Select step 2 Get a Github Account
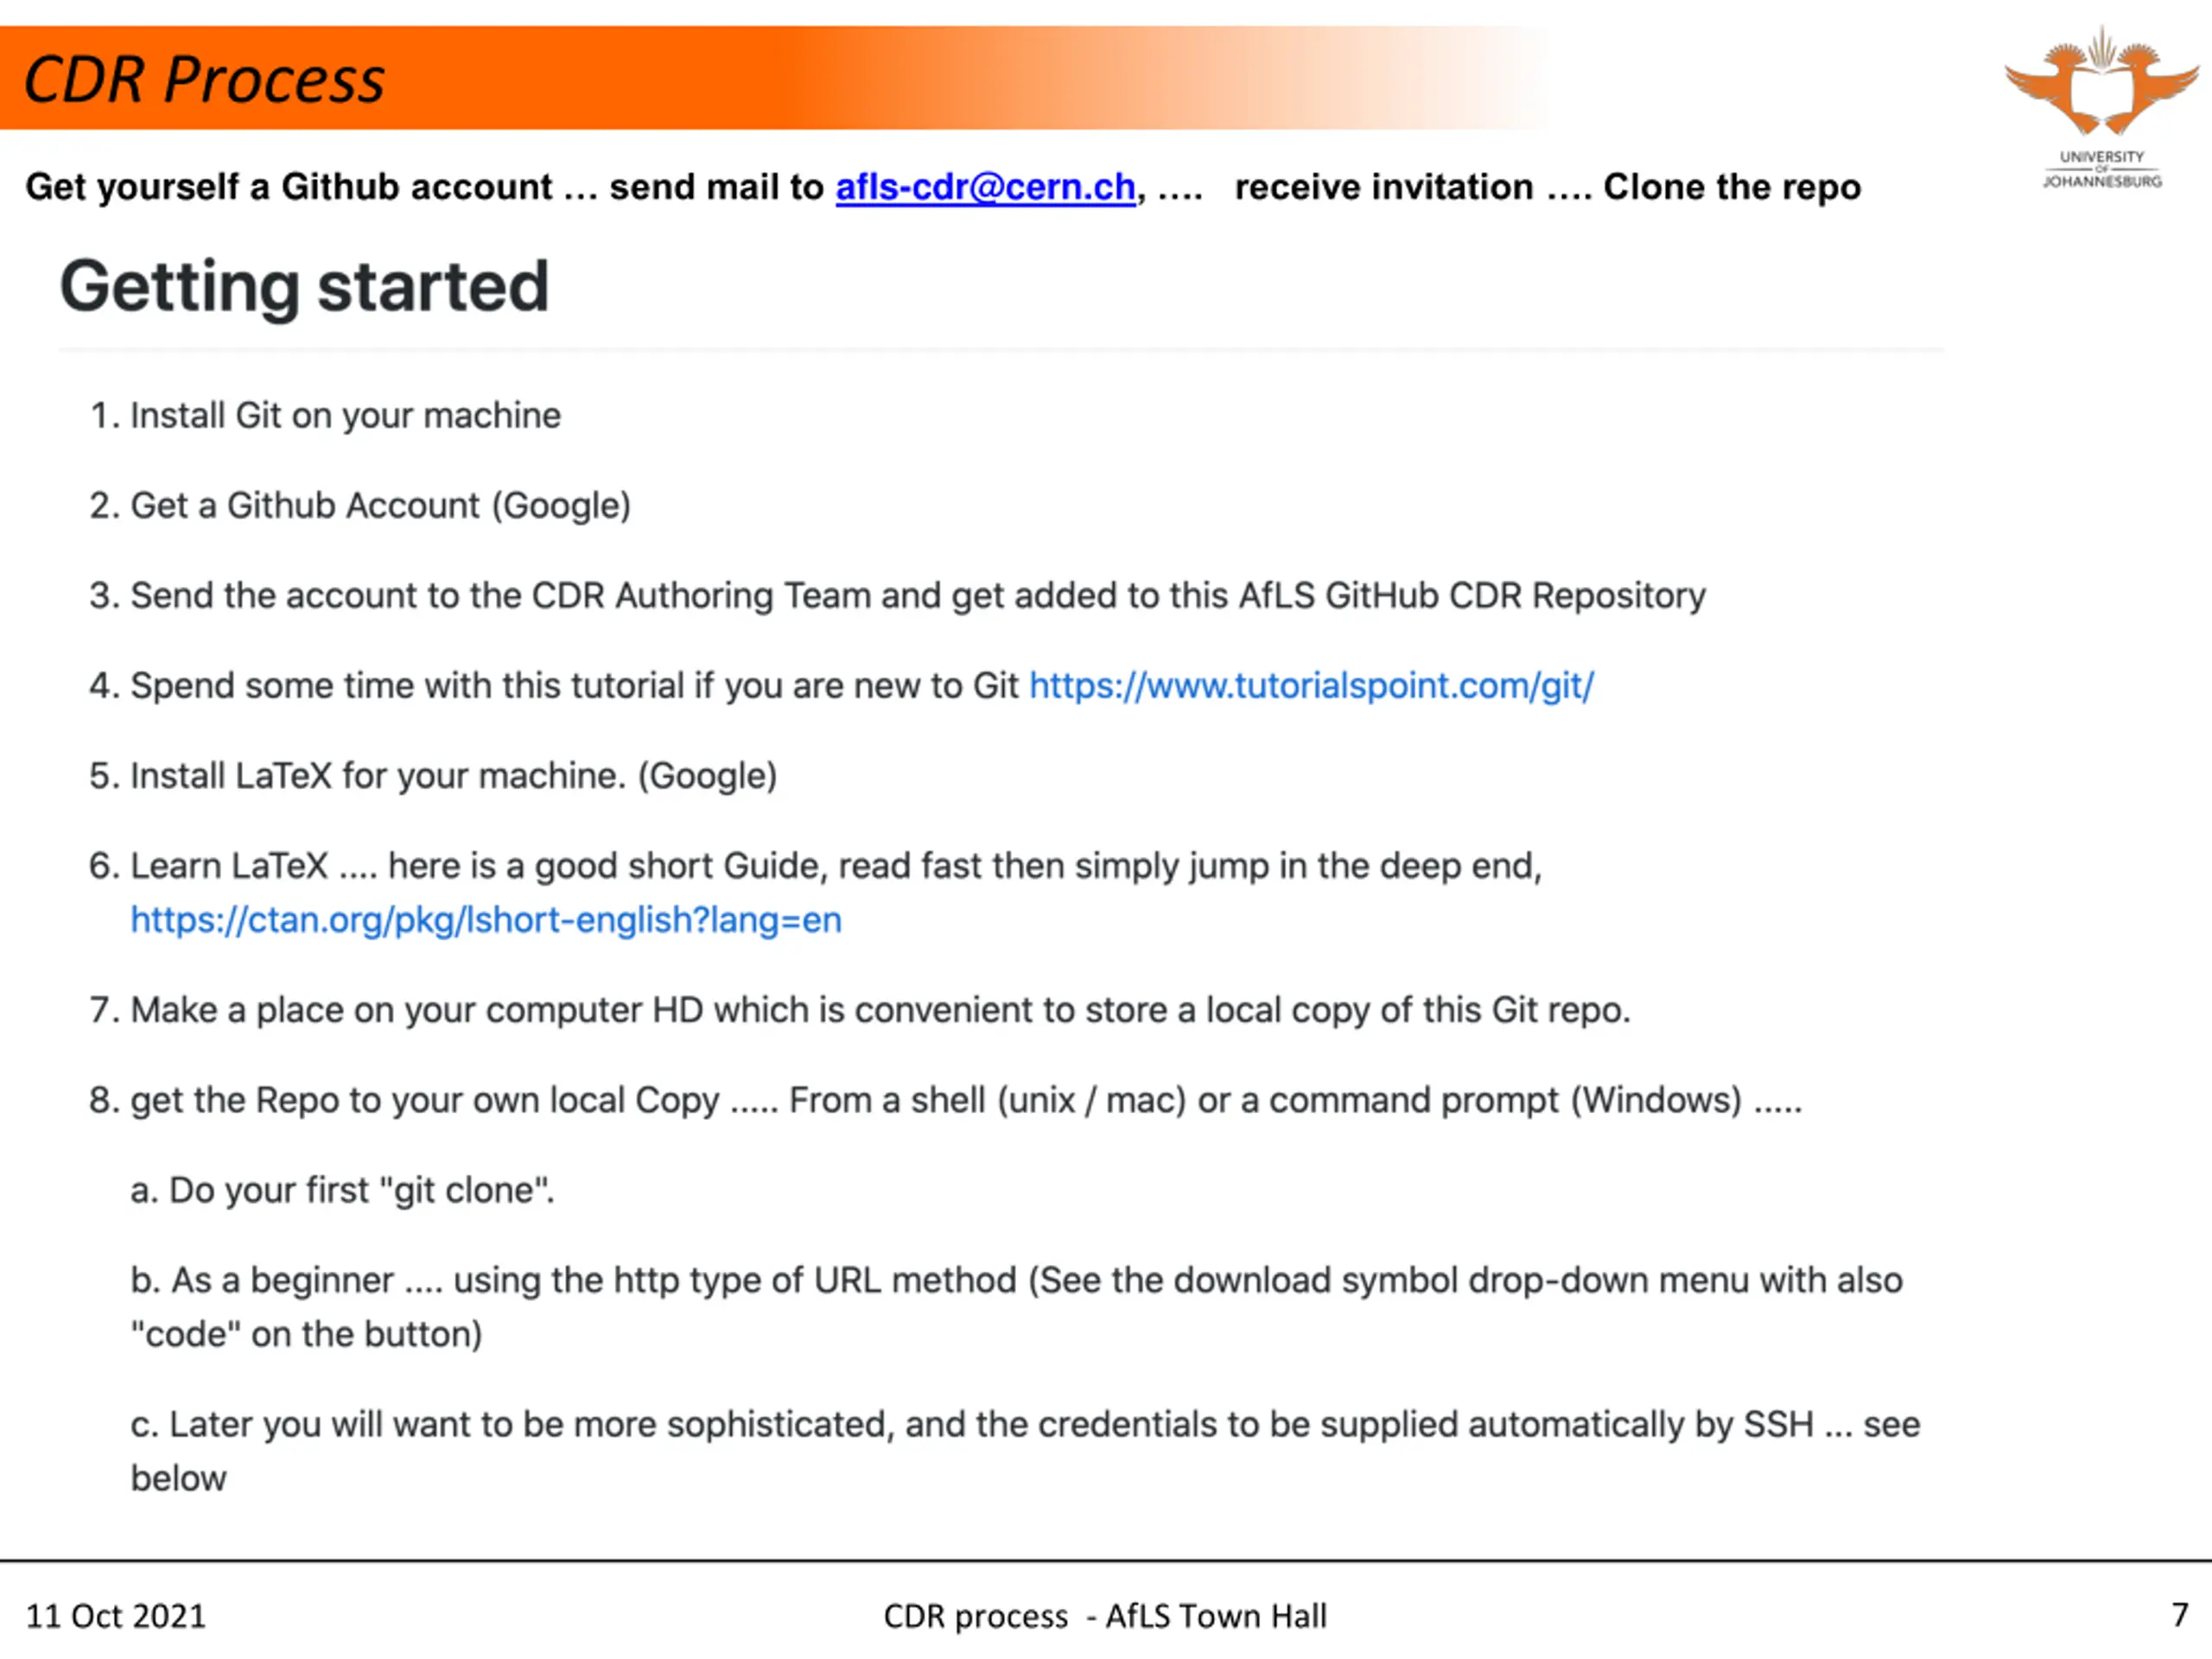Viewport: 2212px width, 1659px height. pyautogui.click(x=360, y=506)
